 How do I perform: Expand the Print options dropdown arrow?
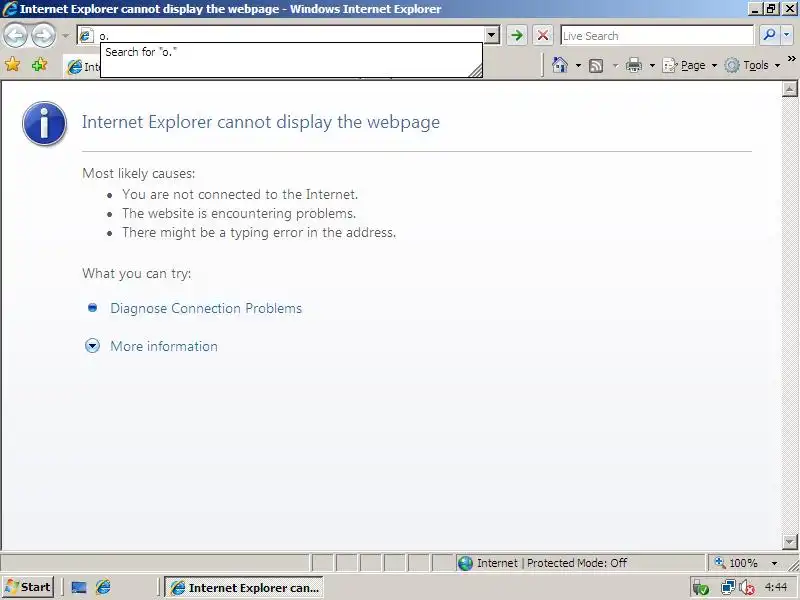652,65
